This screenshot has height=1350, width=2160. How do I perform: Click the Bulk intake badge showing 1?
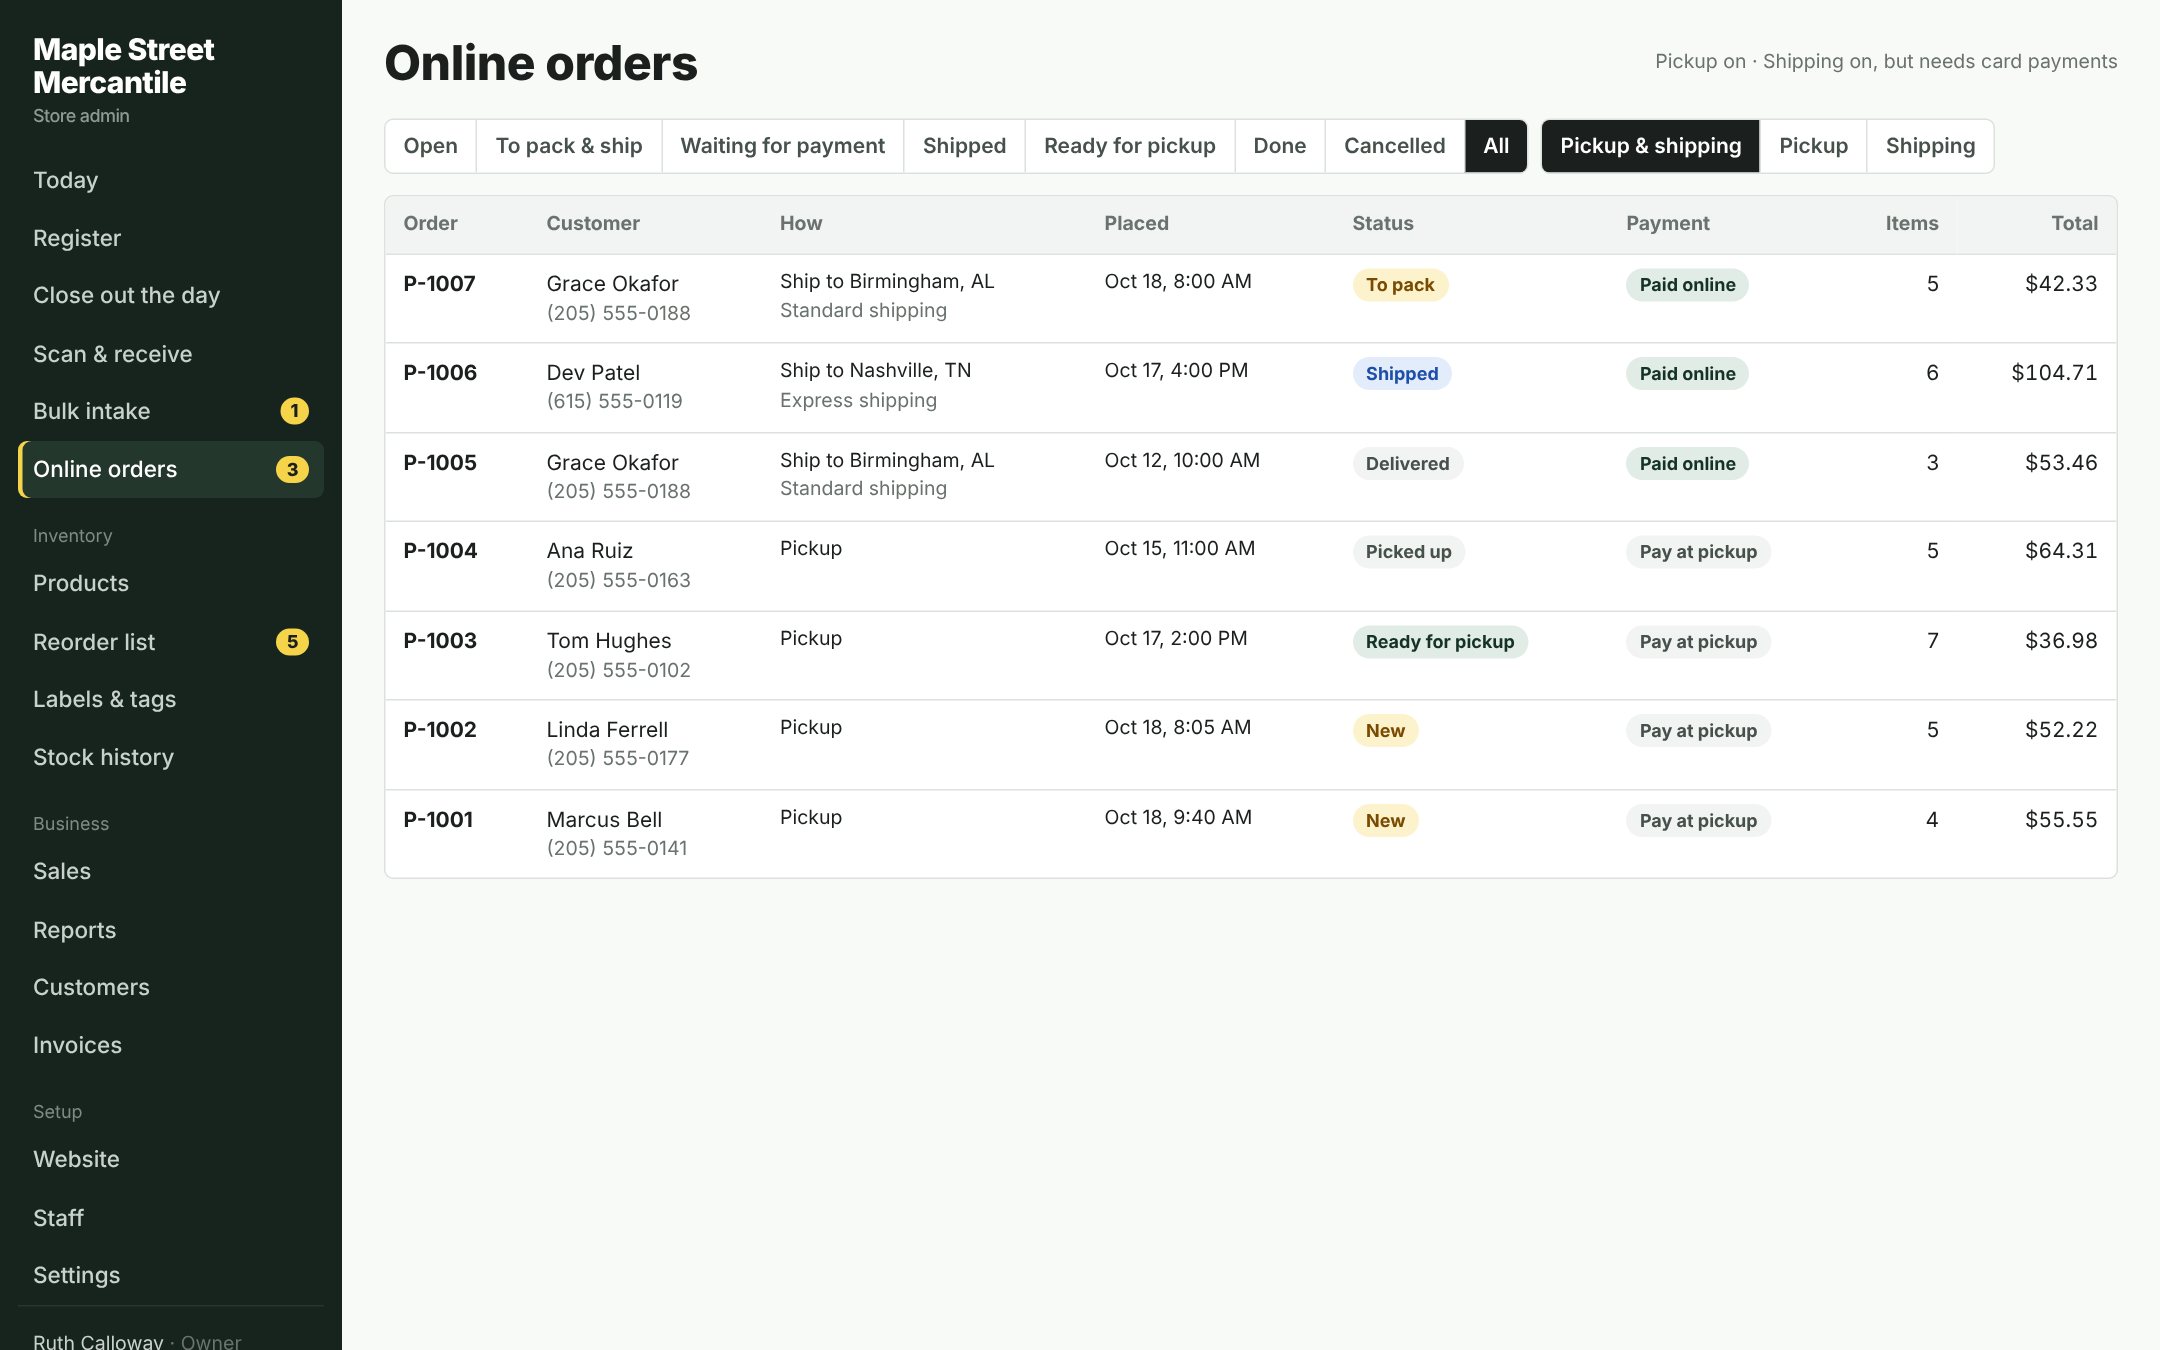point(294,411)
